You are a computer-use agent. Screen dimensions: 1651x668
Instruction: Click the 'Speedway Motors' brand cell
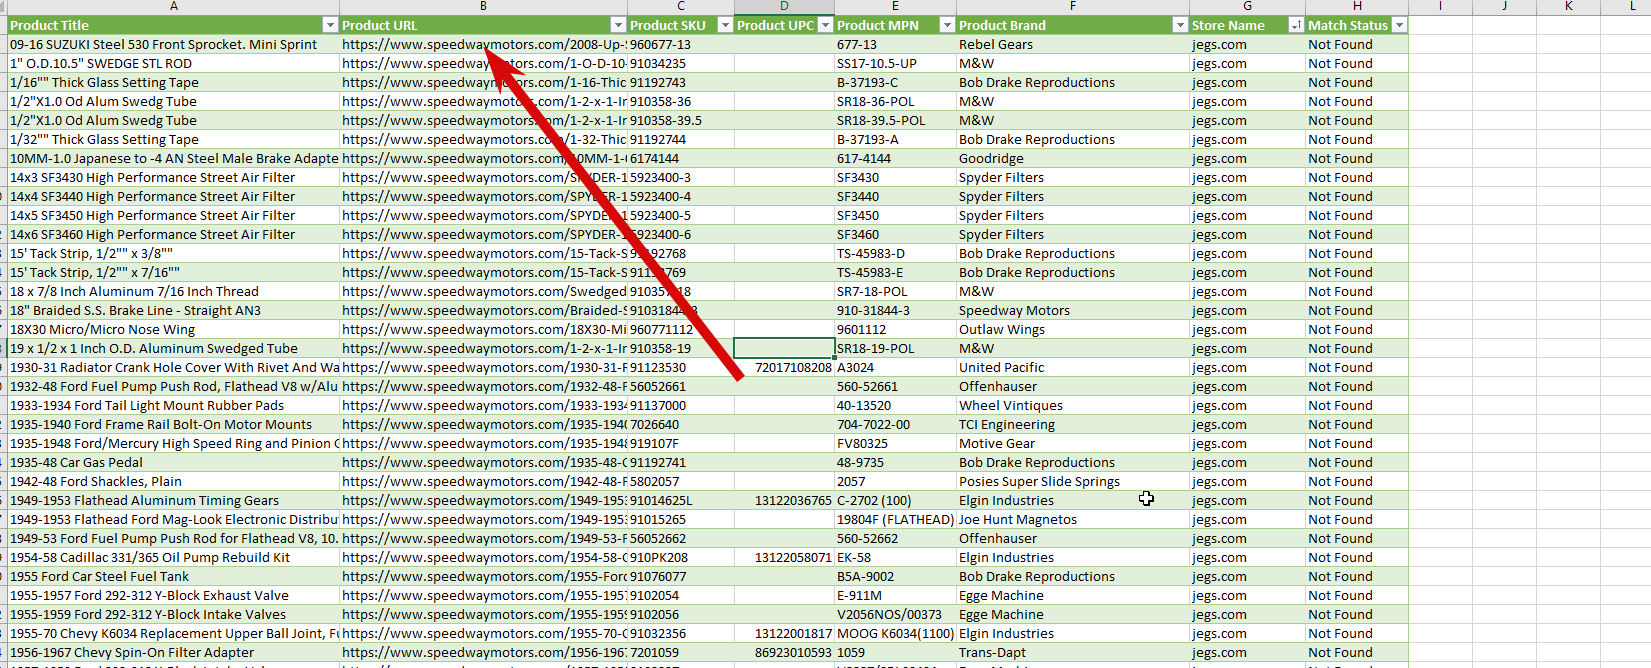[x=1073, y=310]
